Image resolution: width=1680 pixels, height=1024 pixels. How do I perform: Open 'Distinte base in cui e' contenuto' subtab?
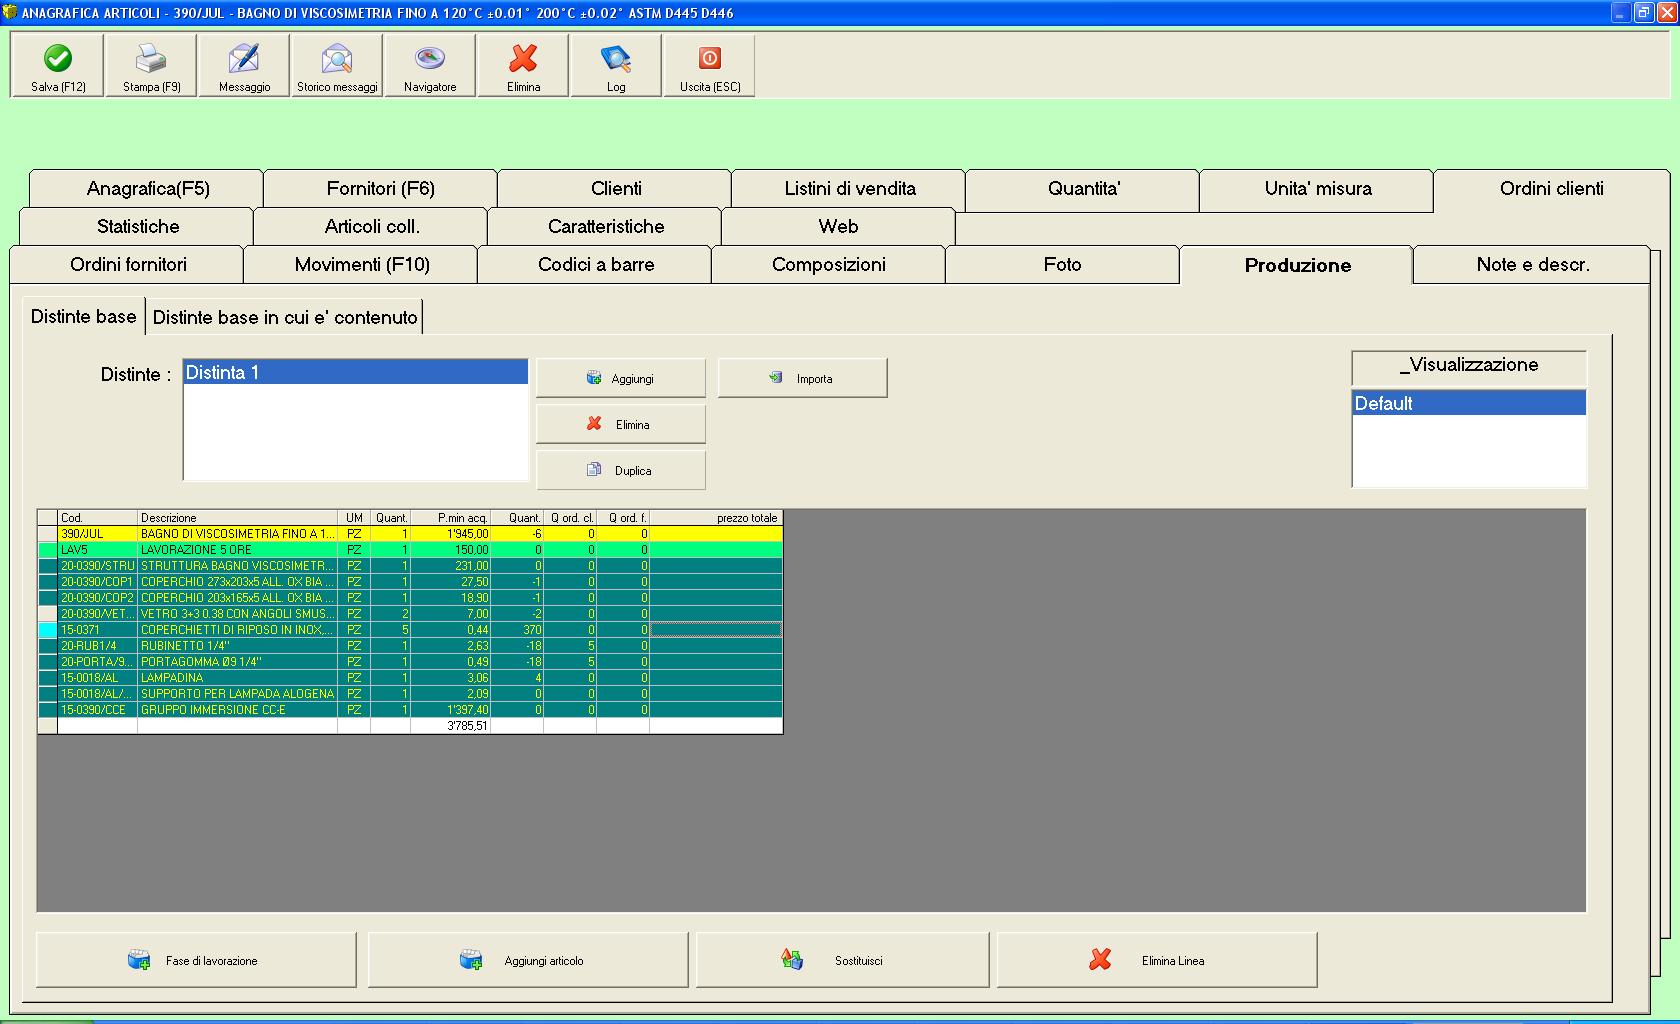[x=285, y=318]
